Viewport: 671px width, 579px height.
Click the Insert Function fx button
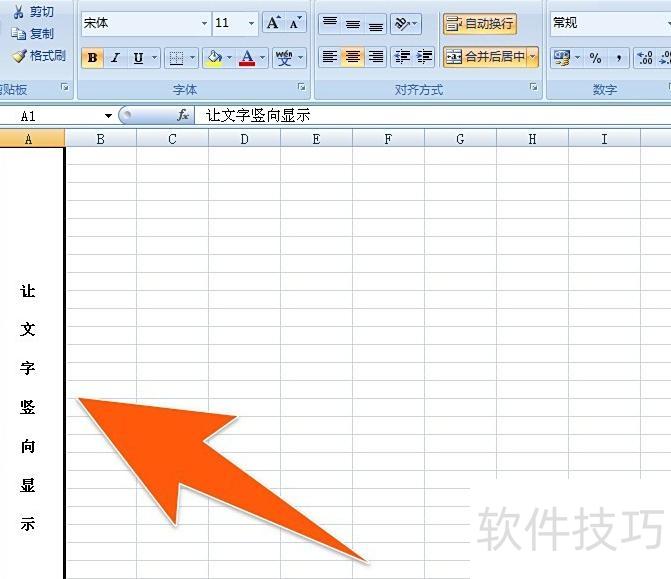click(x=183, y=115)
